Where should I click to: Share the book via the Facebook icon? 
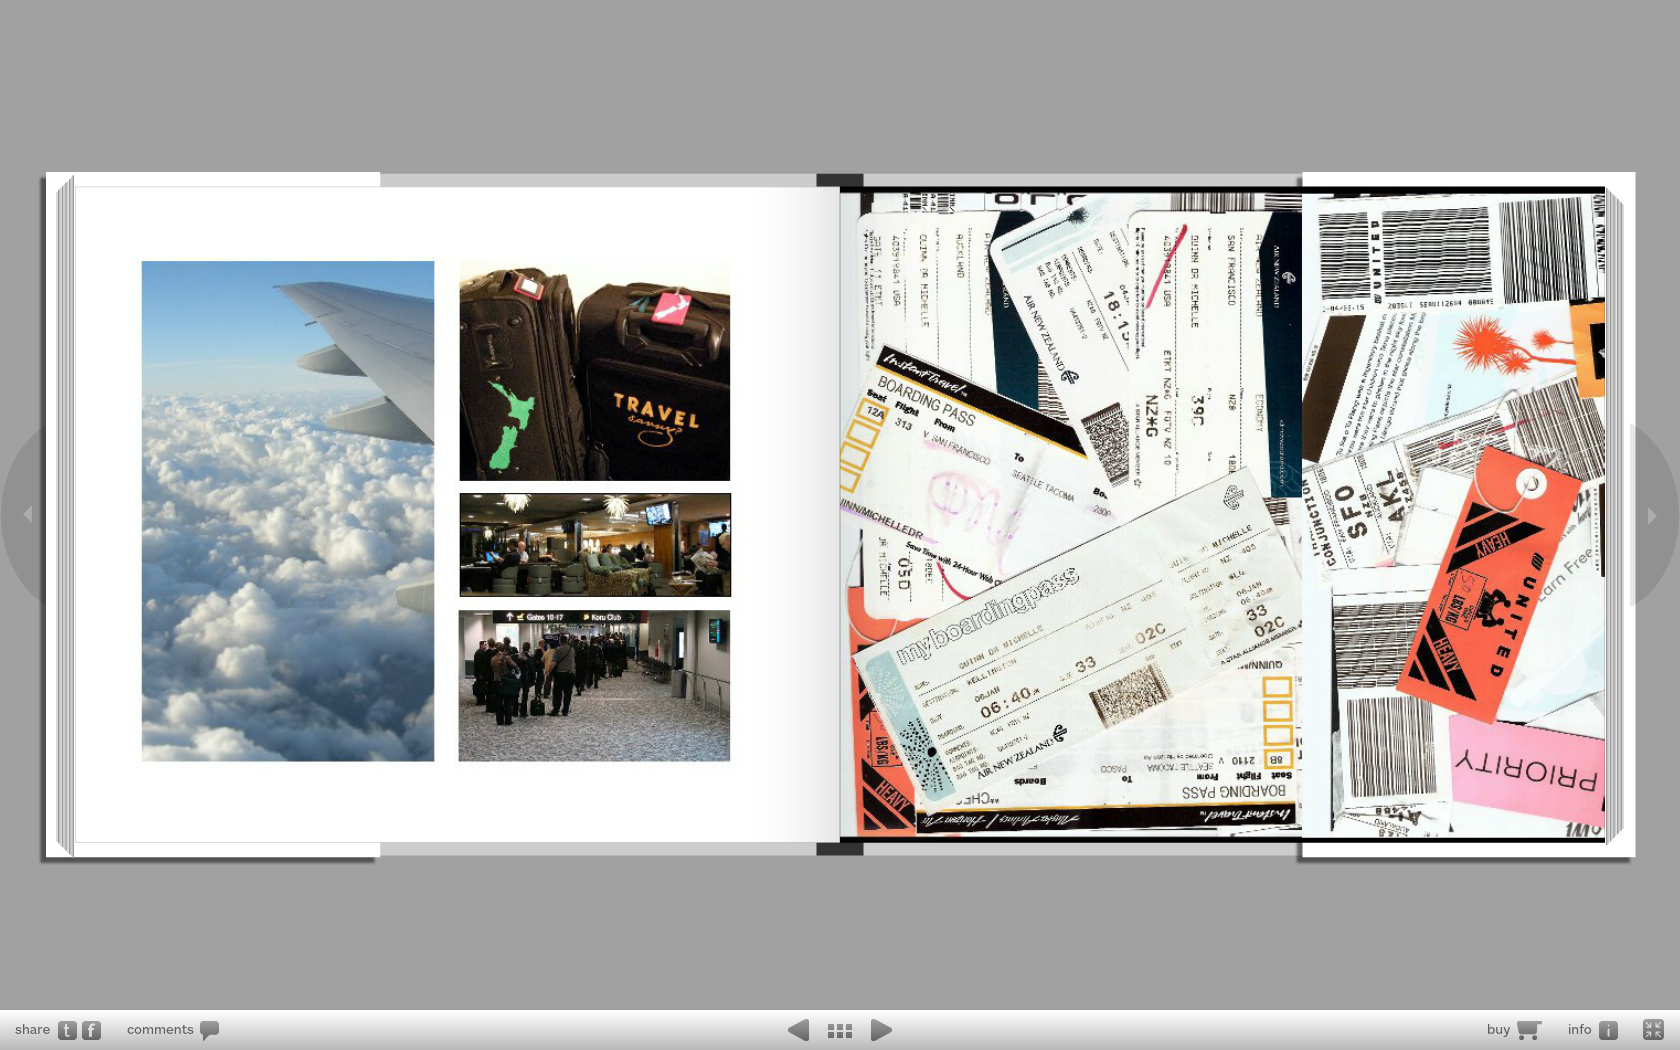(91, 1030)
